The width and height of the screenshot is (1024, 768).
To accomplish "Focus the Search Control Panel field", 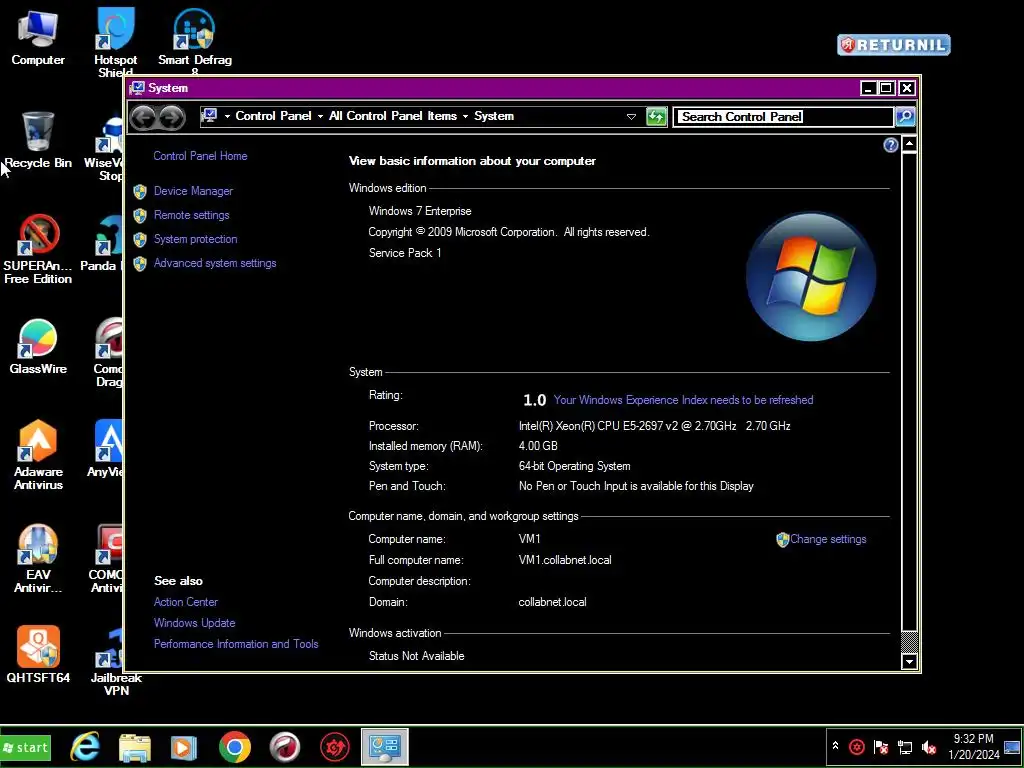I will click(x=783, y=117).
